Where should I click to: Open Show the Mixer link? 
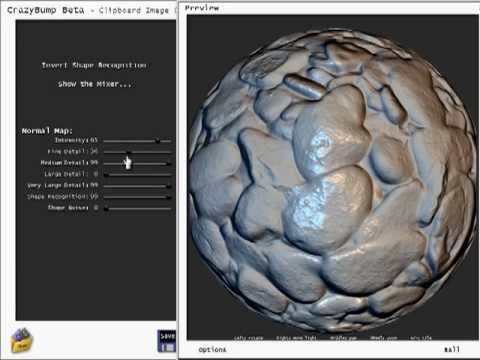pos(95,84)
